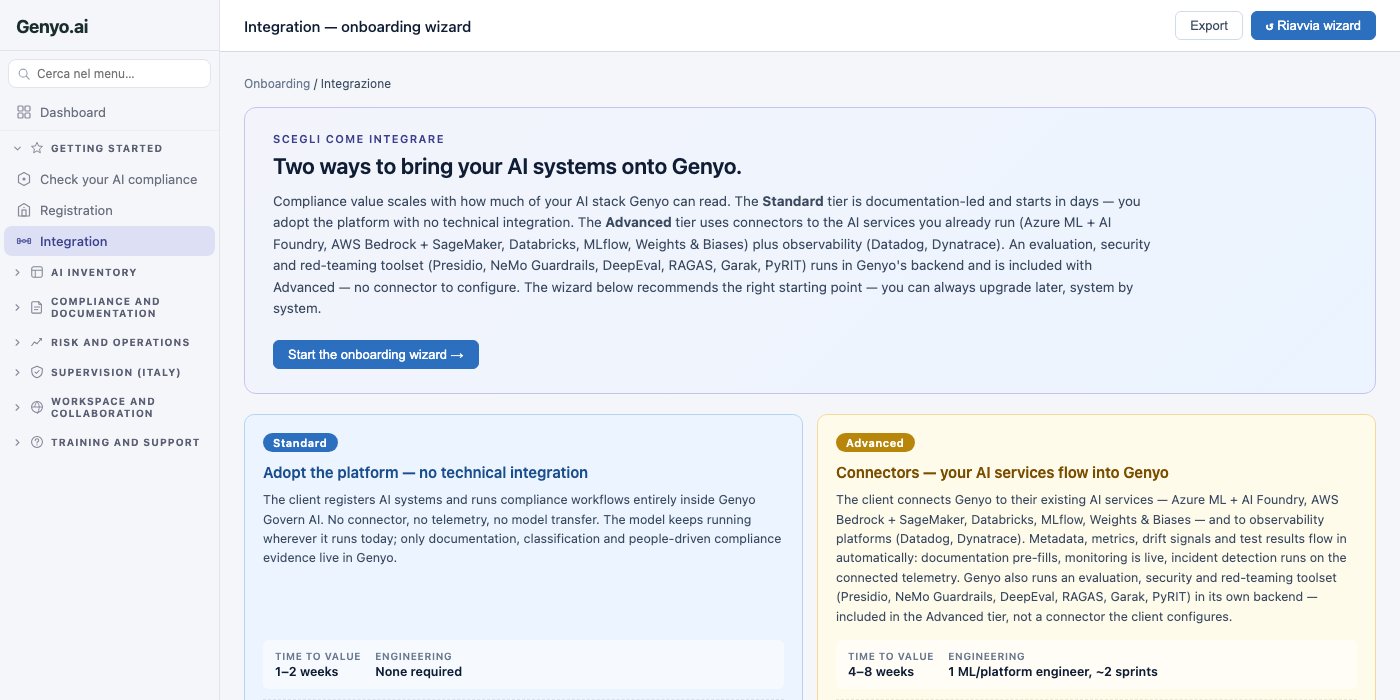The height and width of the screenshot is (700, 1400).
Task: Start the onboarding wizard
Action: pos(376,354)
